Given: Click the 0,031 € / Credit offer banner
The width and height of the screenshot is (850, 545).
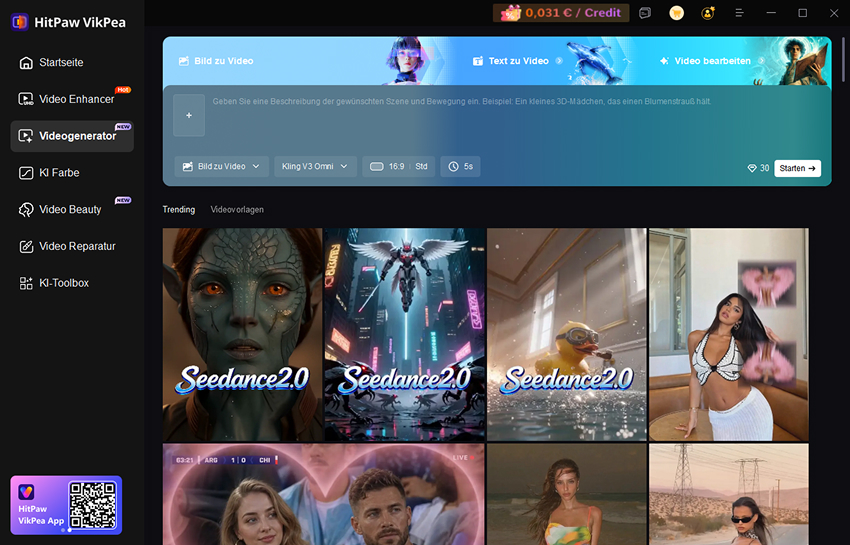Looking at the screenshot, I should (561, 13).
